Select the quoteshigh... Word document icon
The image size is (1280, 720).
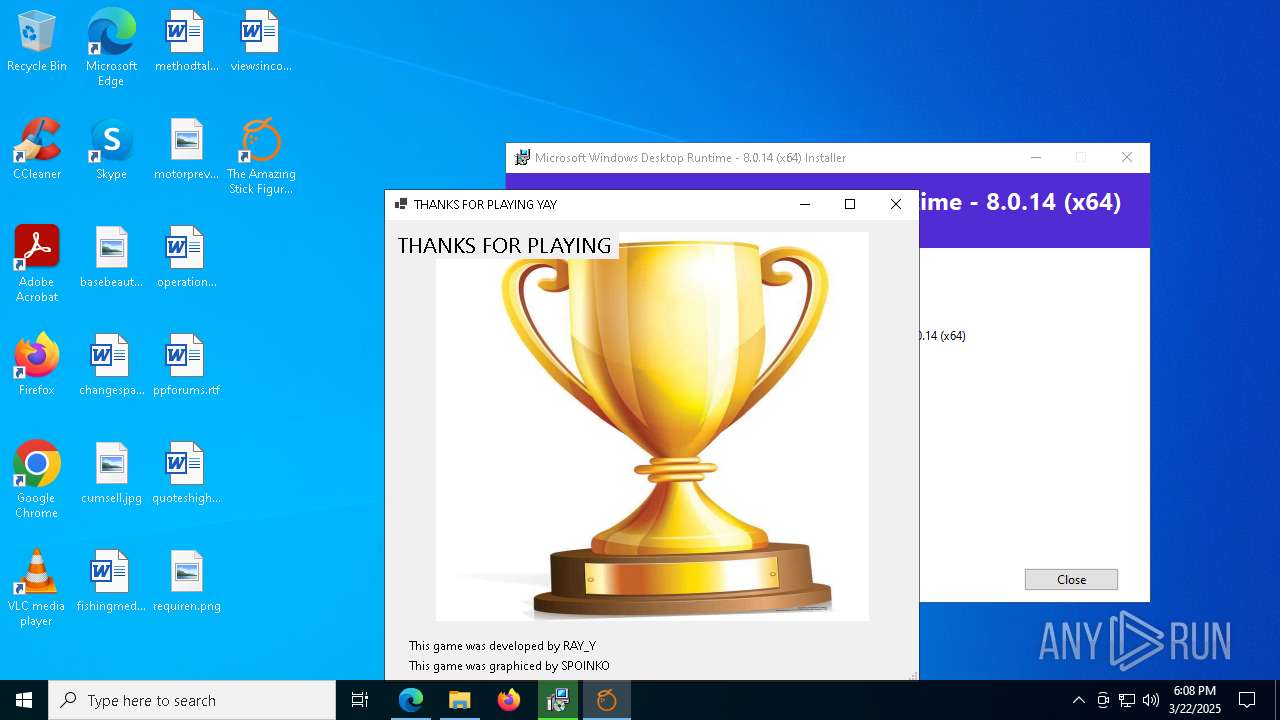(186, 474)
